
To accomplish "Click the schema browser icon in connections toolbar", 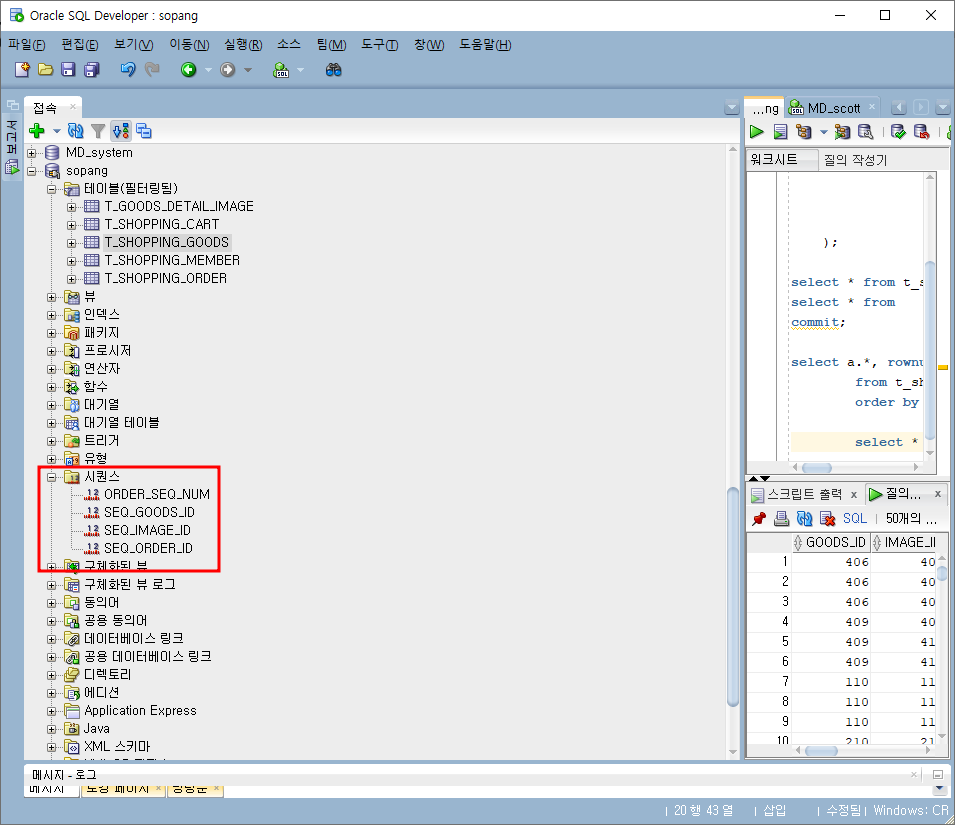I will coord(121,131).
